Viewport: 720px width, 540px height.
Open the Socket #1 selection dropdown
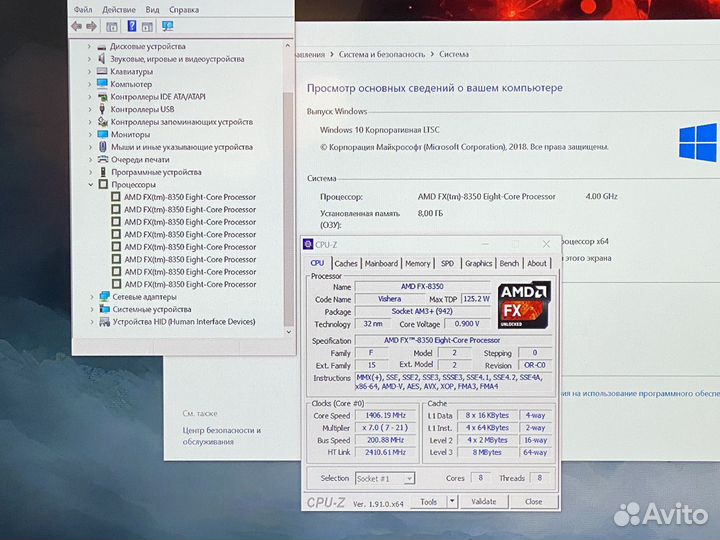pyautogui.click(x=408, y=478)
